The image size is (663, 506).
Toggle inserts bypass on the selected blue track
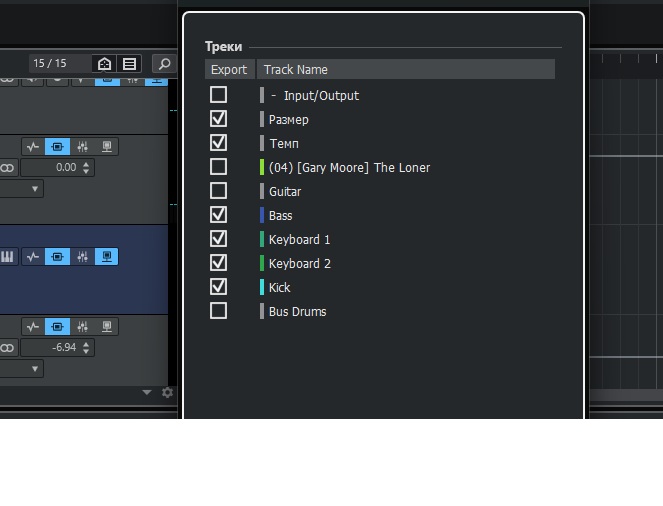click(x=57, y=257)
